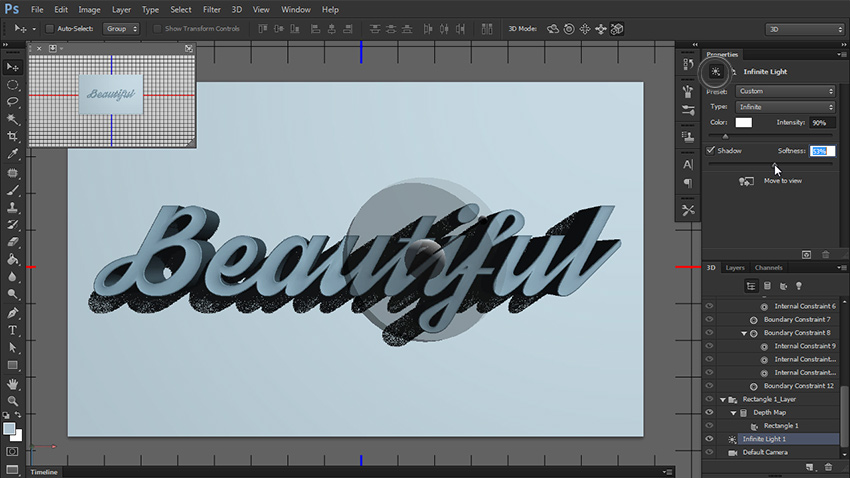Select Default Camera in 3D panel
The height and width of the screenshot is (478, 850).
click(766, 452)
